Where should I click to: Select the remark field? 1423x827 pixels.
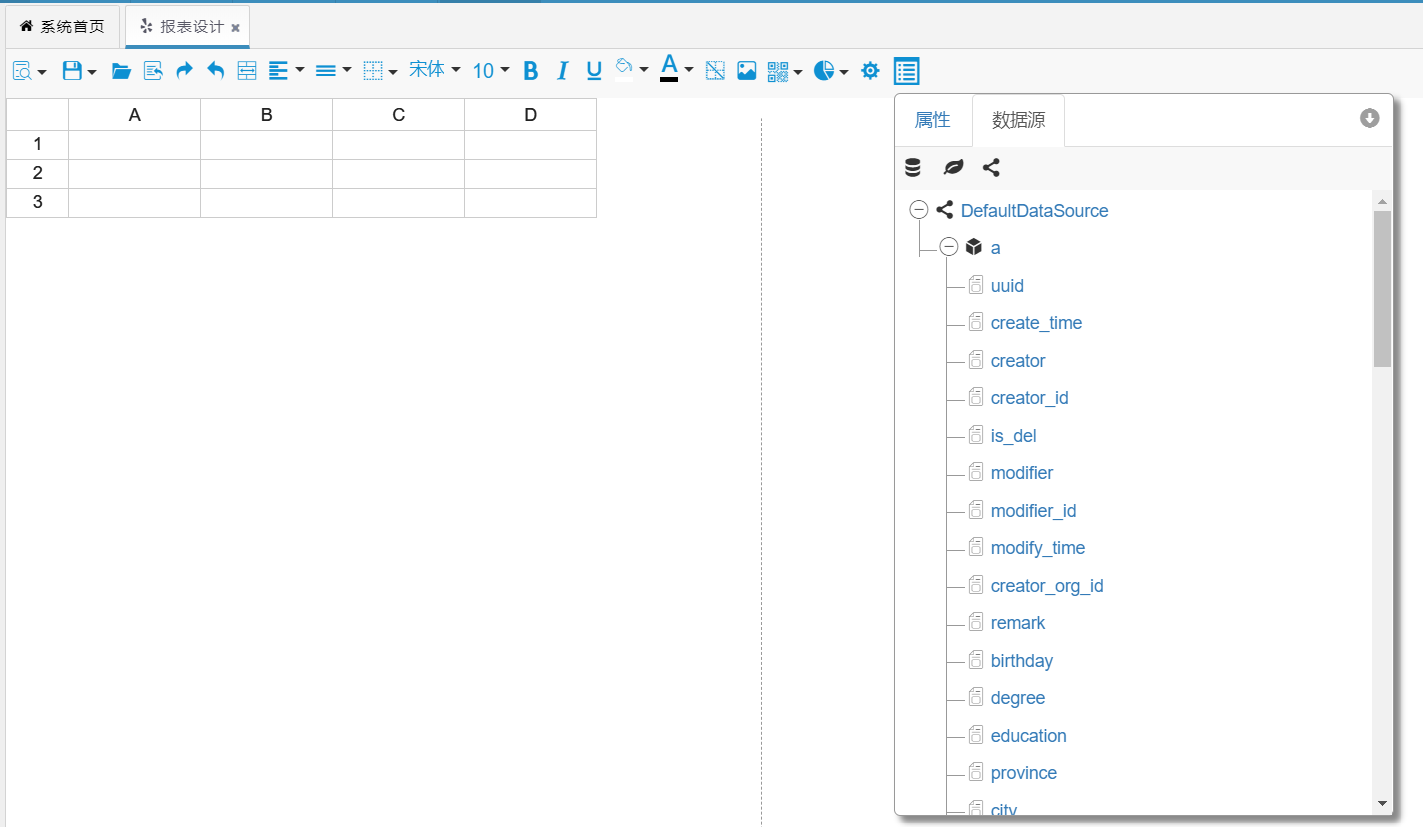coord(1018,623)
